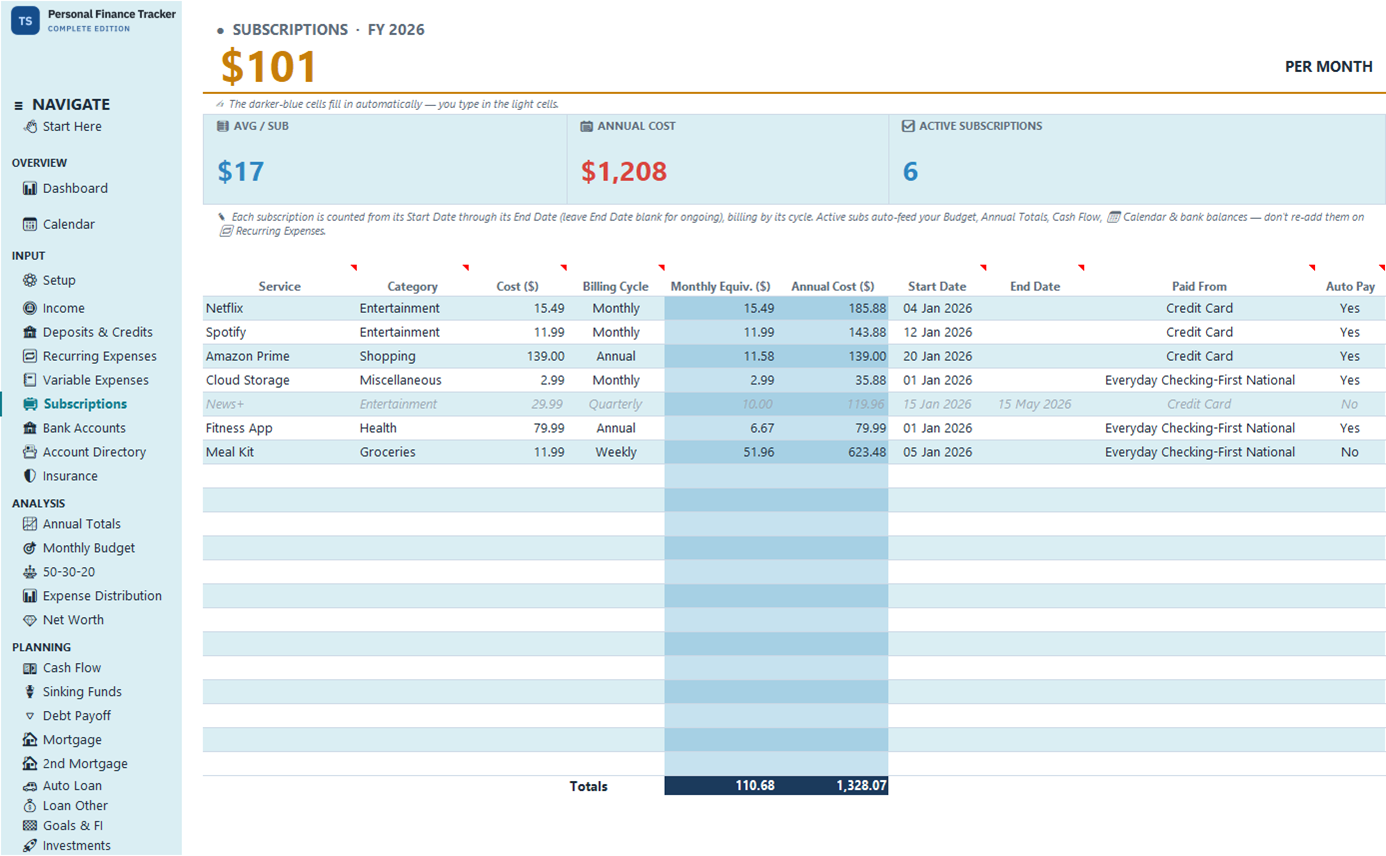Click the Subscriptions sidebar icon
The image size is (1386, 856).
coord(30,405)
